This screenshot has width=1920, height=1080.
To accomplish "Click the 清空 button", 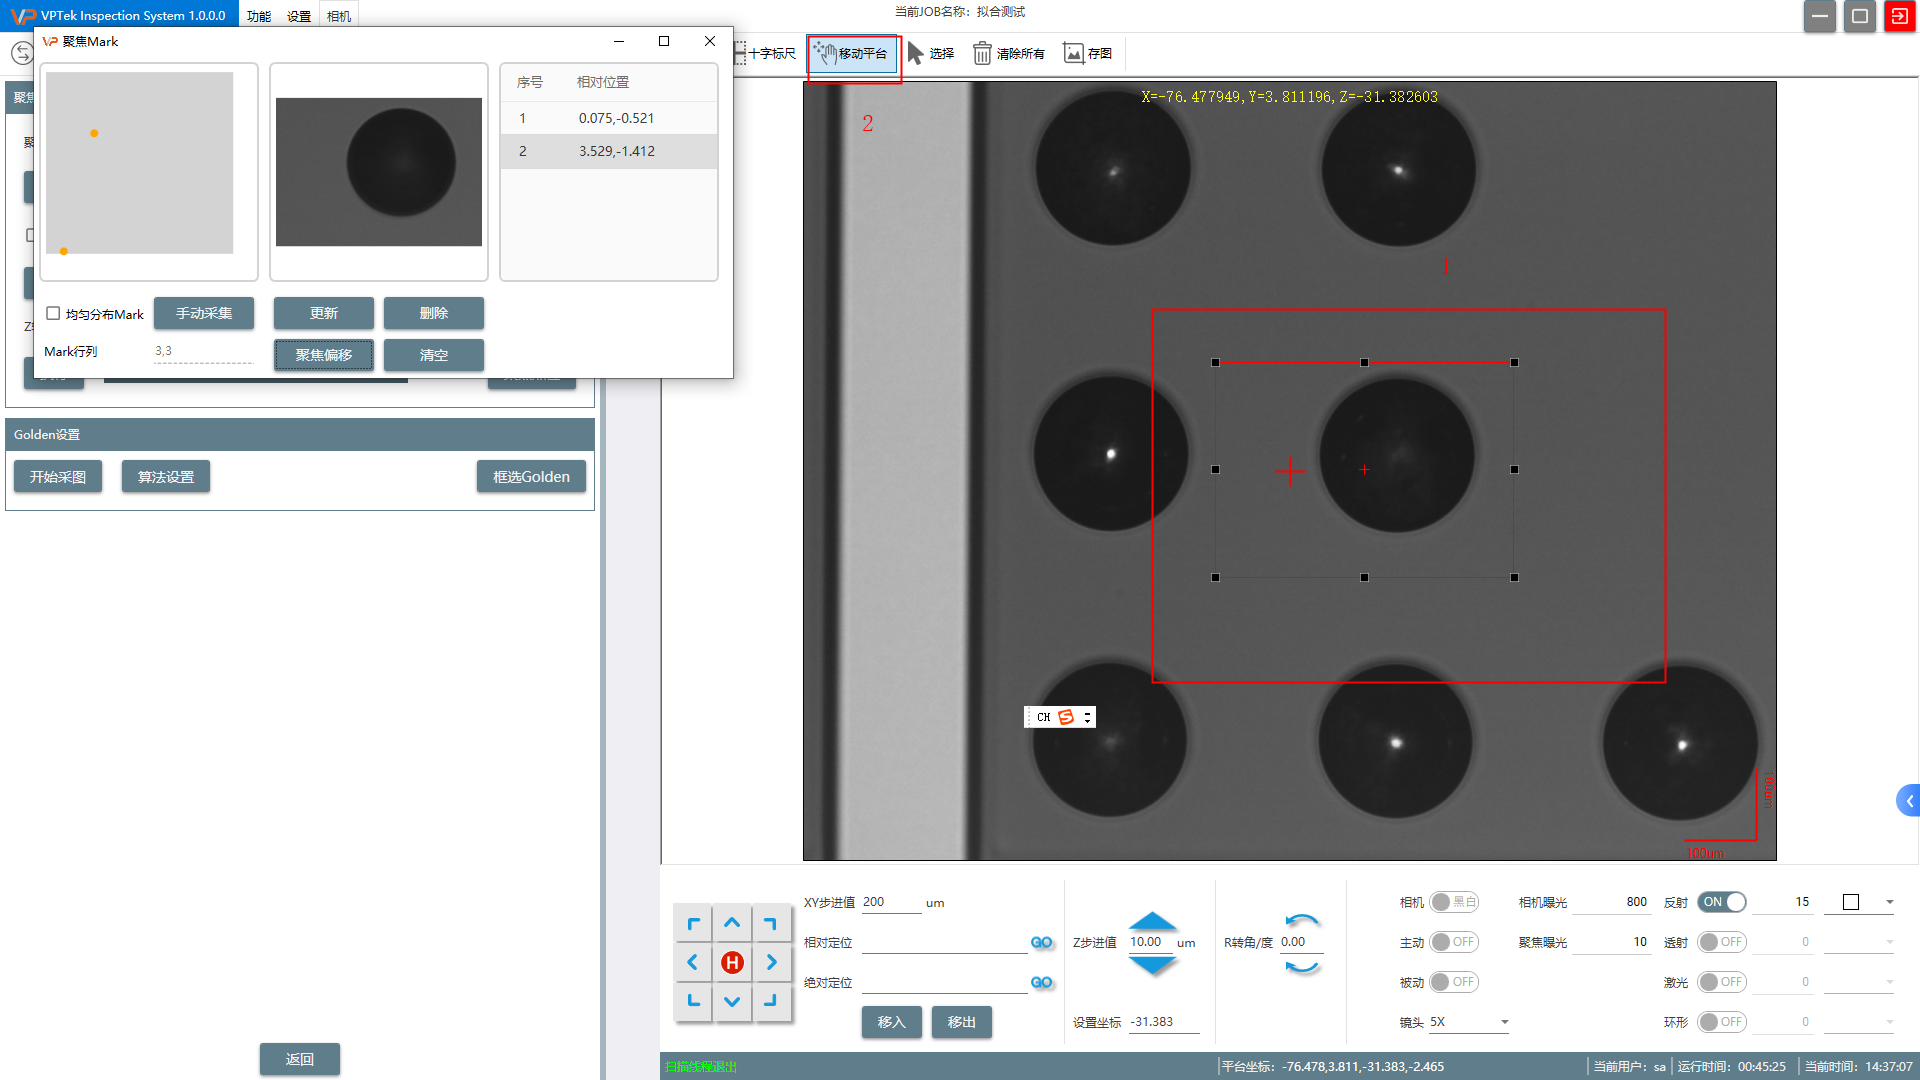I will click(x=434, y=355).
